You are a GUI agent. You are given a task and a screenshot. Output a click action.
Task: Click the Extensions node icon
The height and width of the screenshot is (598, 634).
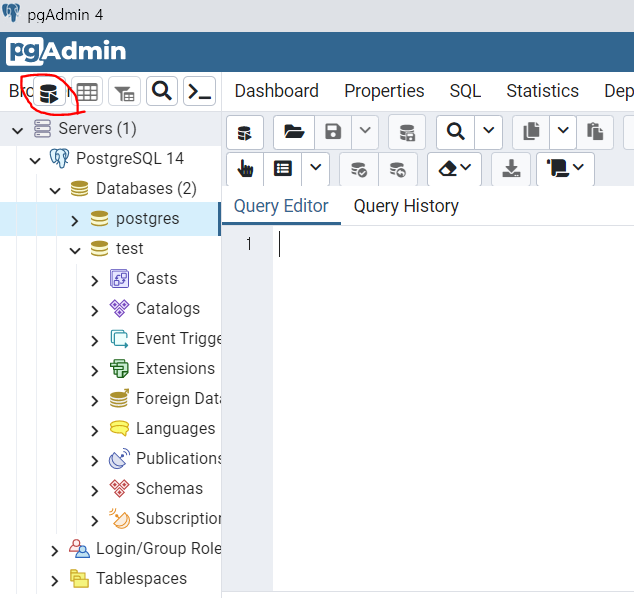click(x=119, y=368)
